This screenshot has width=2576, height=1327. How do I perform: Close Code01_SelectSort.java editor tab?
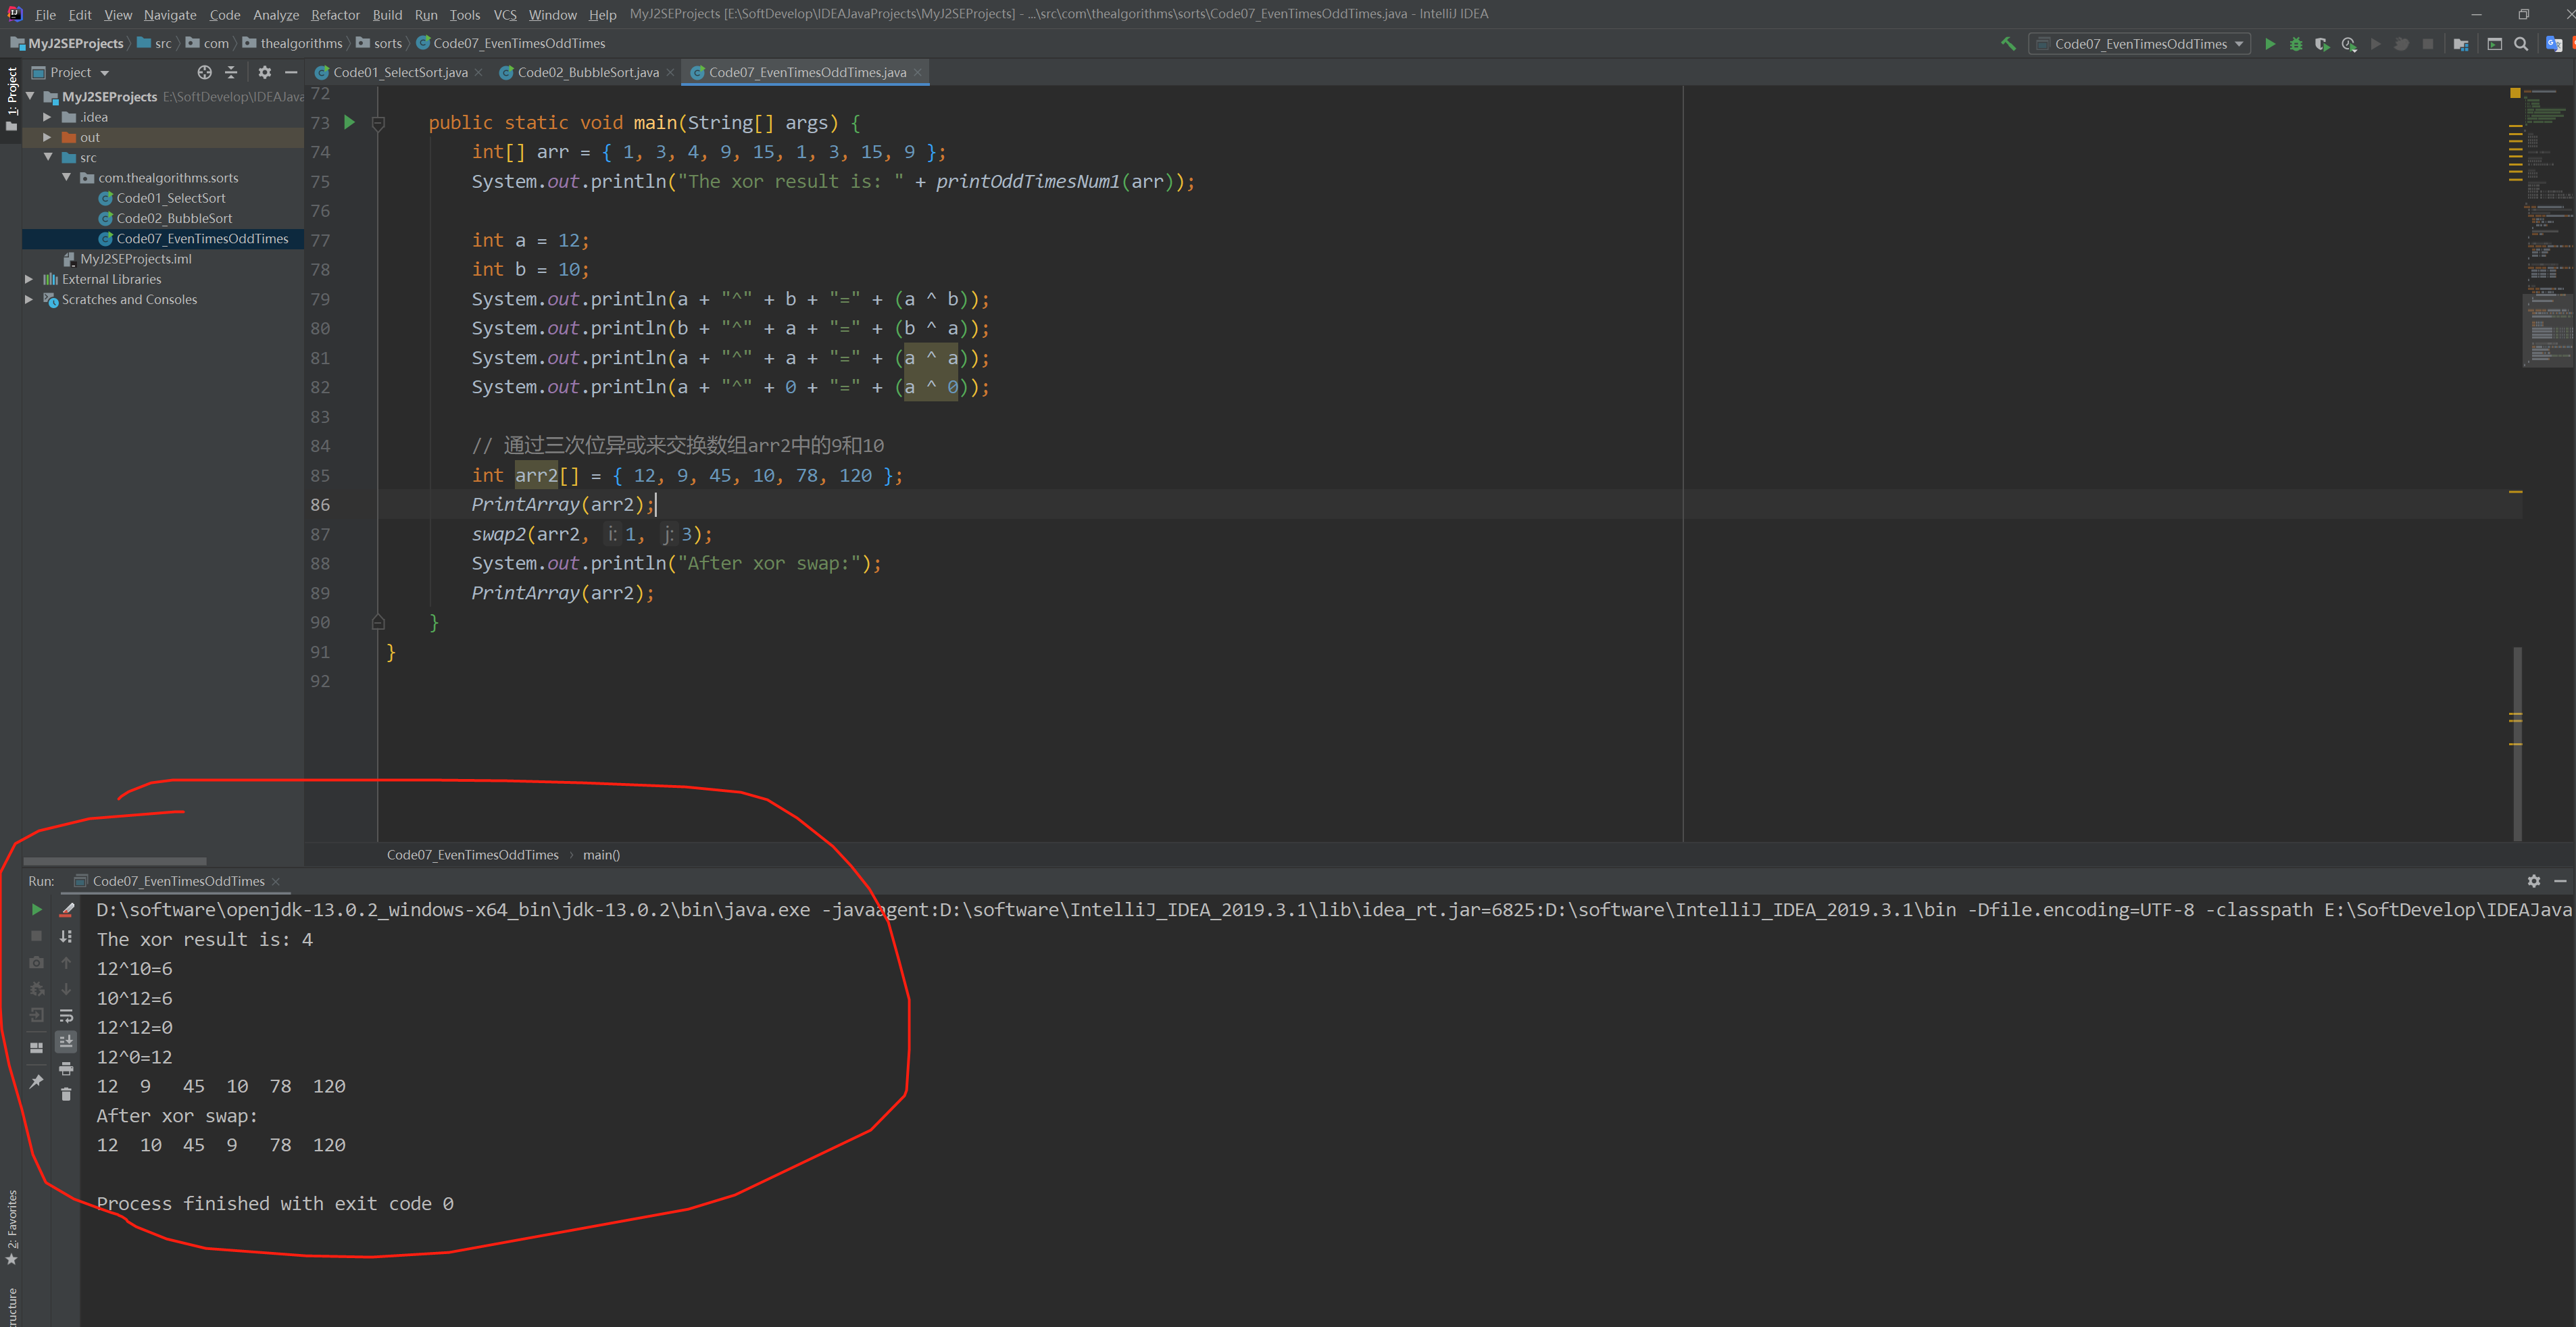click(478, 72)
